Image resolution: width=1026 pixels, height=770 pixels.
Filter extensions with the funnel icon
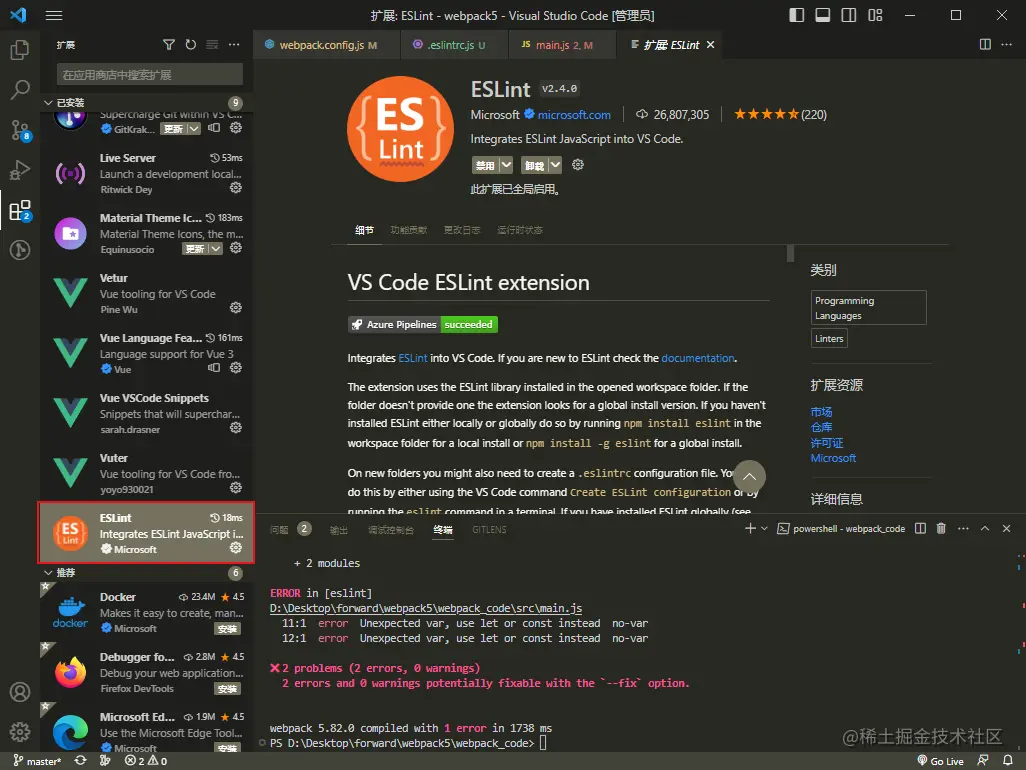[x=169, y=44]
